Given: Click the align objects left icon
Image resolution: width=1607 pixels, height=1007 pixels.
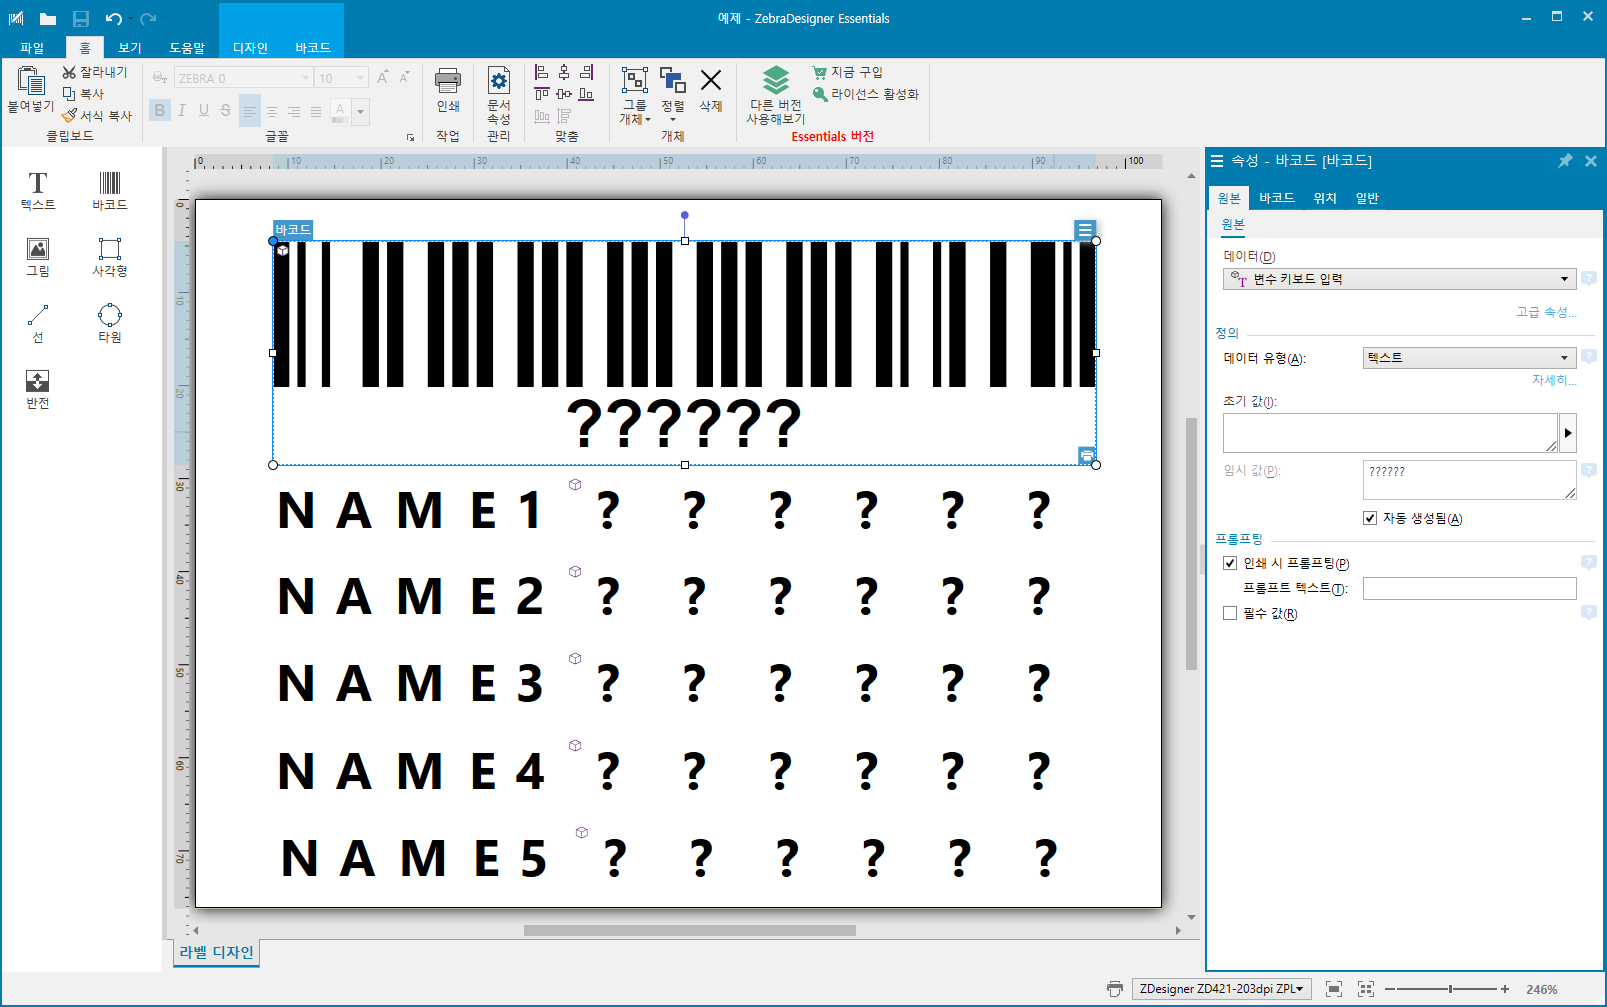Looking at the screenshot, I should click(x=541, y=72).
